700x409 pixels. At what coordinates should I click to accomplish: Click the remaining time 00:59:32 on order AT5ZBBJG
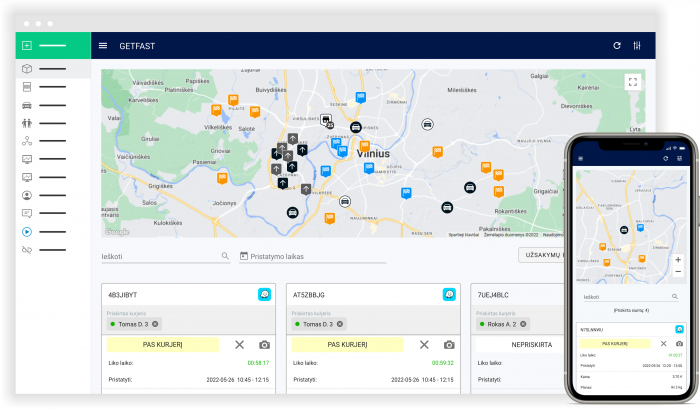pyautogui.click(x=443, y=363)
